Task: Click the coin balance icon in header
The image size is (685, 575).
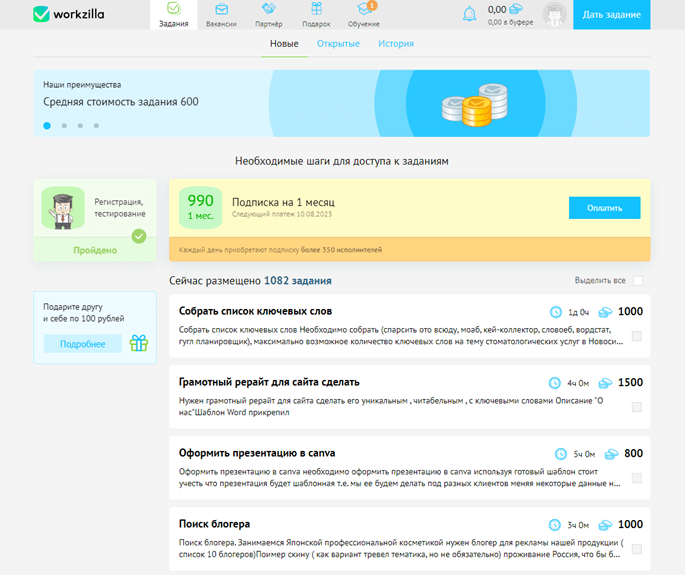Action: point(516,9)
